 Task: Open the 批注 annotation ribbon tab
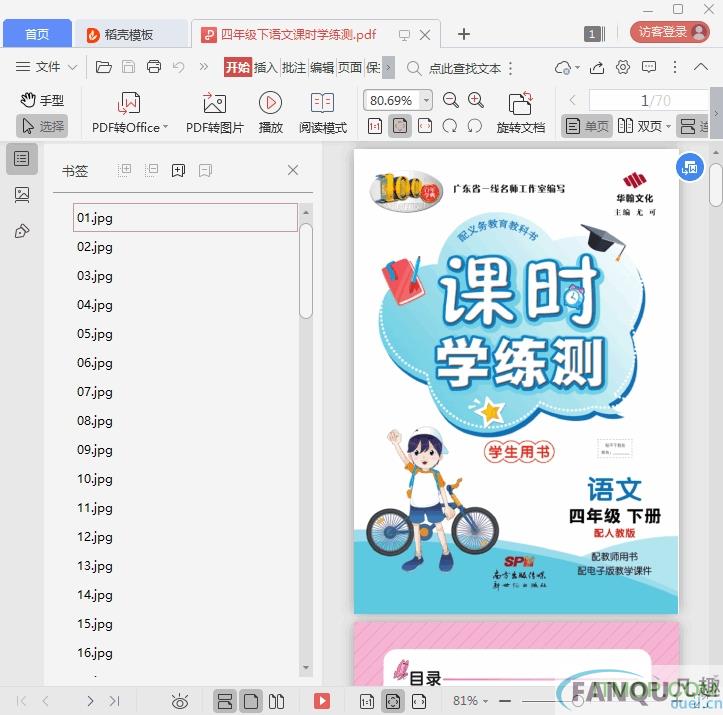click(294, 68)
